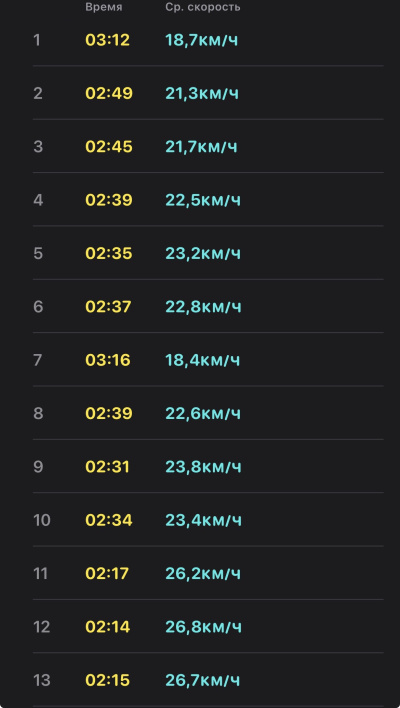Select lap 11 speed 26,2км/ч
The height and width of the screenshot is (708, 400).
[203, 573]
